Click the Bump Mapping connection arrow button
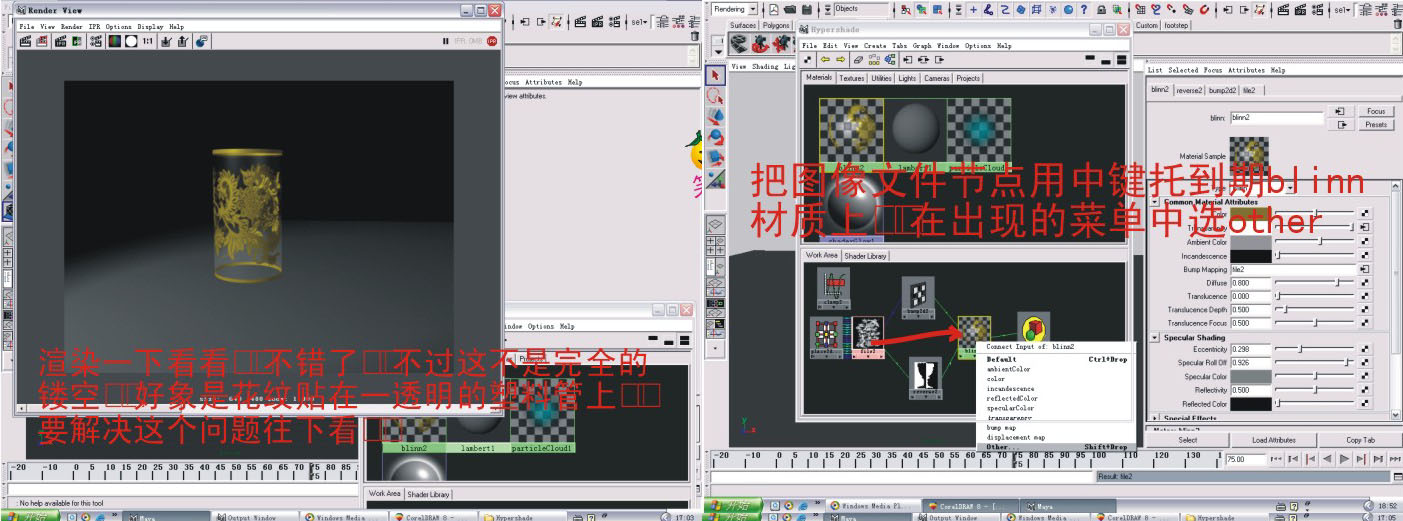This screenshot has width=1403, height=521. [x=1363, y=269]
